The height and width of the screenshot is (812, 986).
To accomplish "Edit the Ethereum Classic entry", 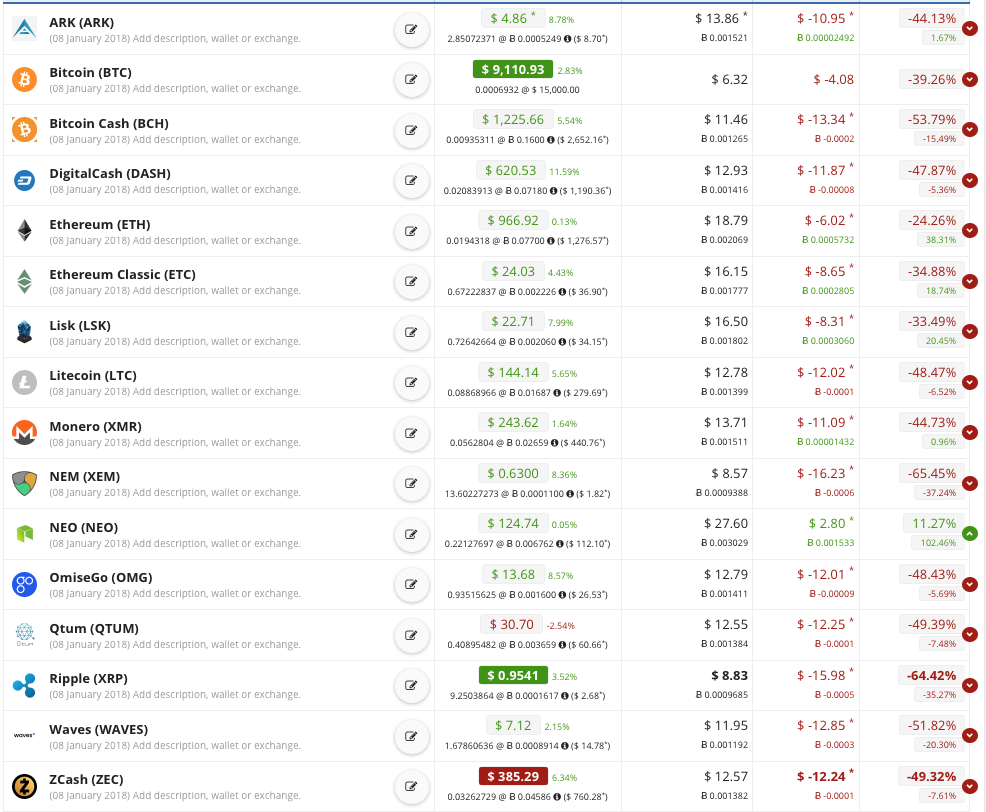I will click(411, 281).
